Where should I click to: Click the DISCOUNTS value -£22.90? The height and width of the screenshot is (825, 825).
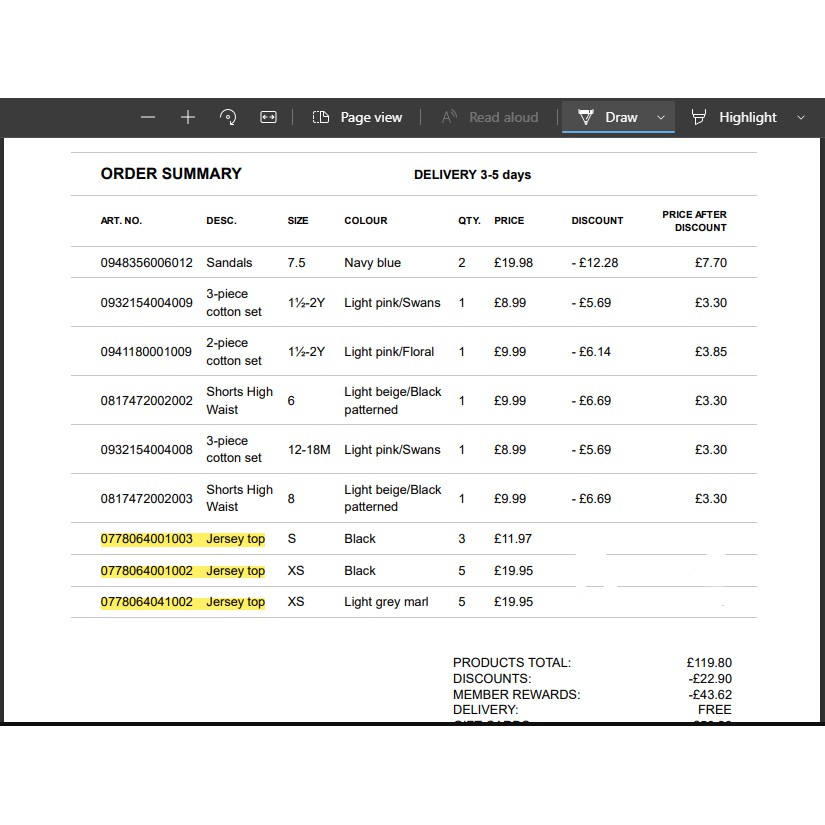710,678
